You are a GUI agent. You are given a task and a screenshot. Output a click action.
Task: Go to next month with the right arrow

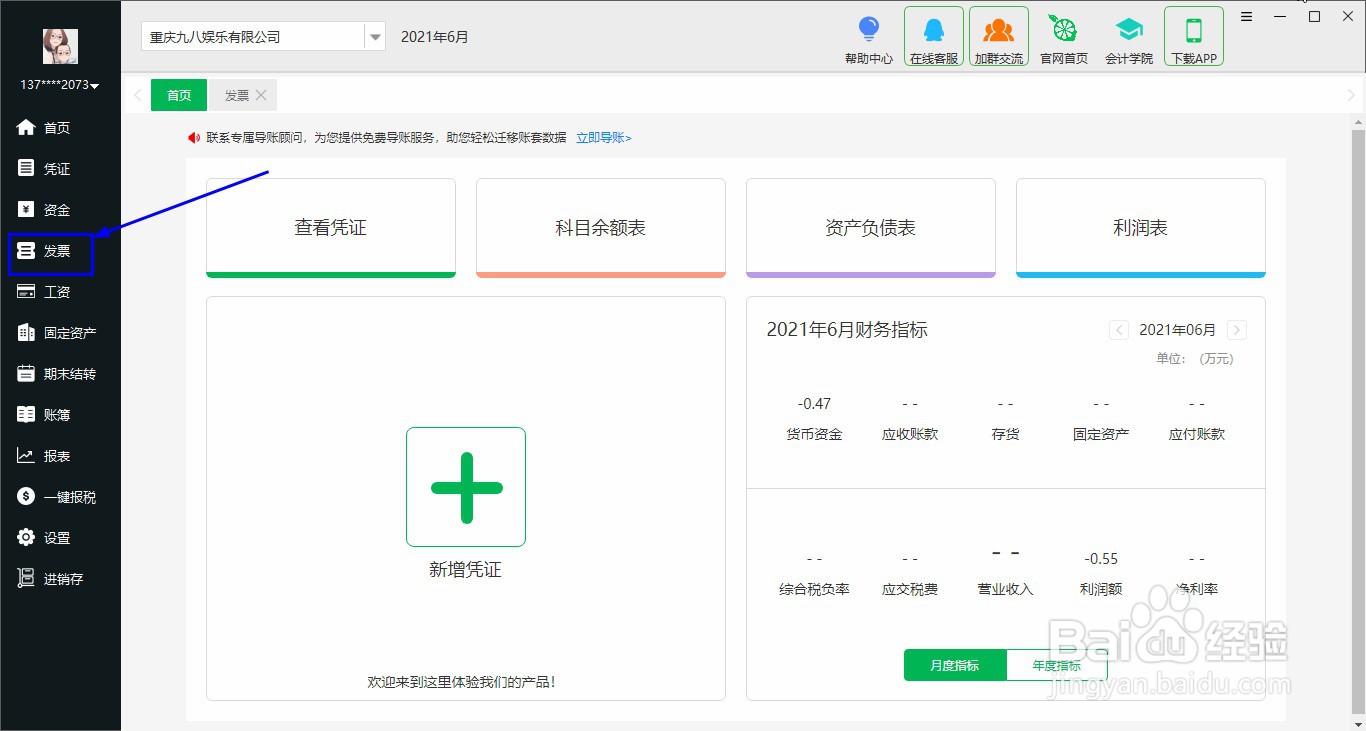[1237, 330]
